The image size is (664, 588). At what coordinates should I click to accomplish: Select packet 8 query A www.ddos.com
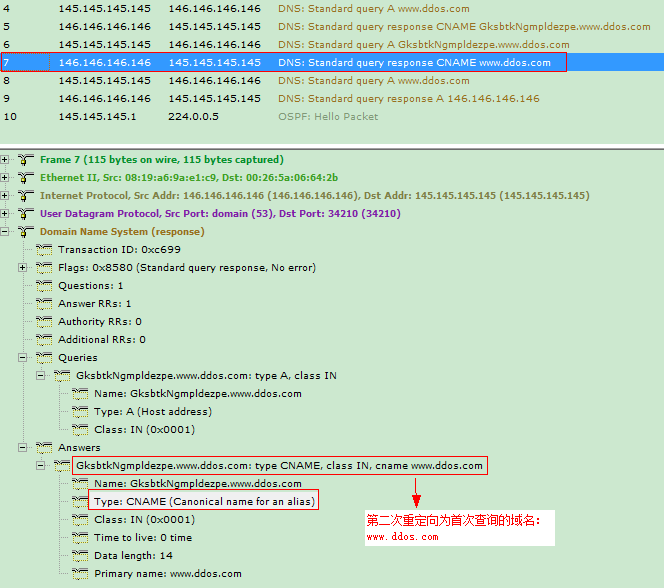332,80
